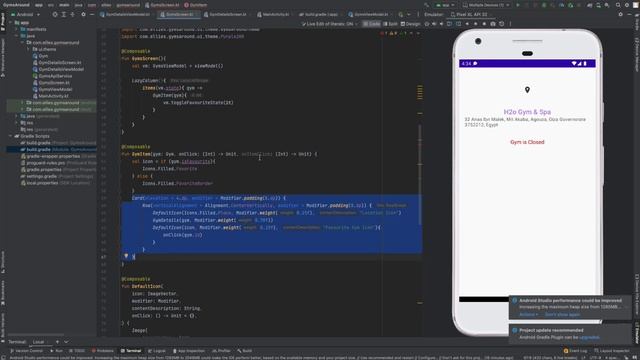Viewport: 640px width, 360px height.
Task: Open the Layout Inspector tool window
Action: tap(611, 351)
